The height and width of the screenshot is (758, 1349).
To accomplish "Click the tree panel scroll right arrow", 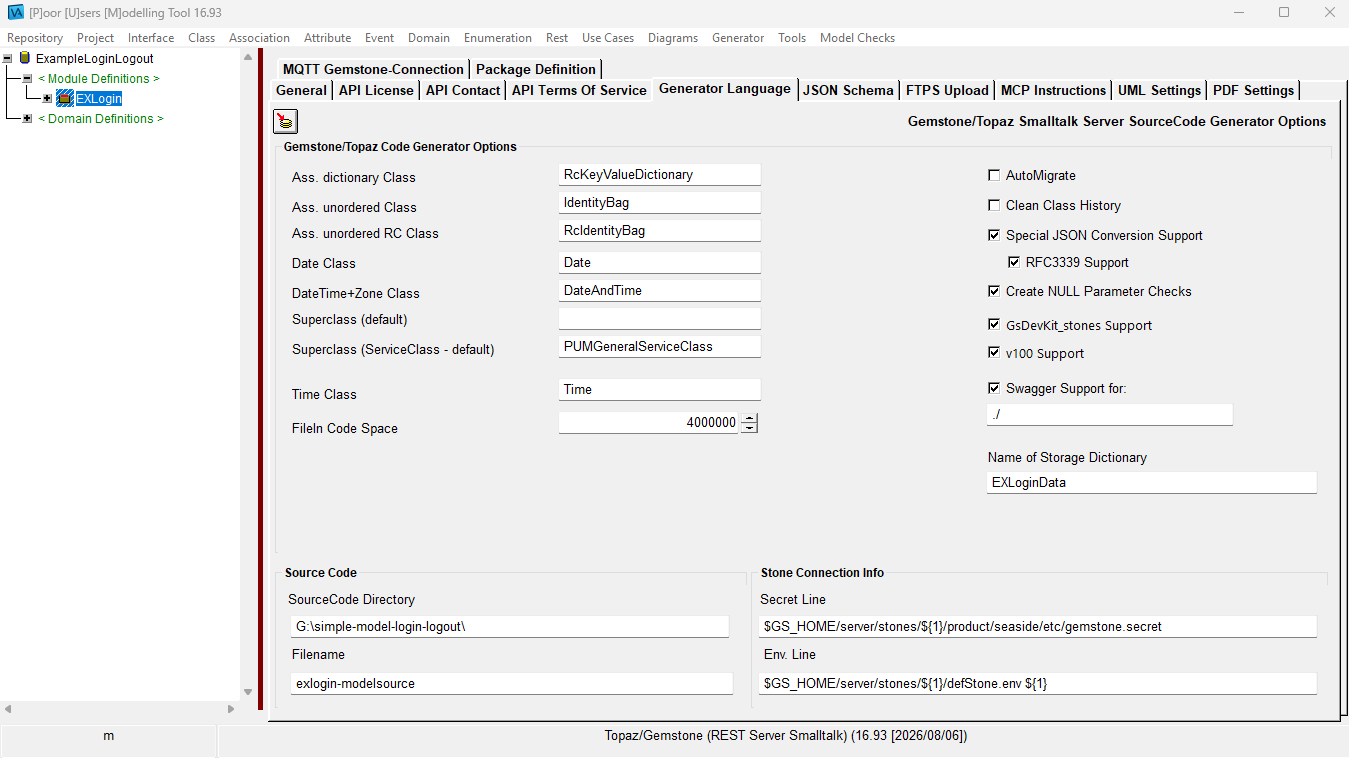I will pyautogui.click(x=230, y=709).
